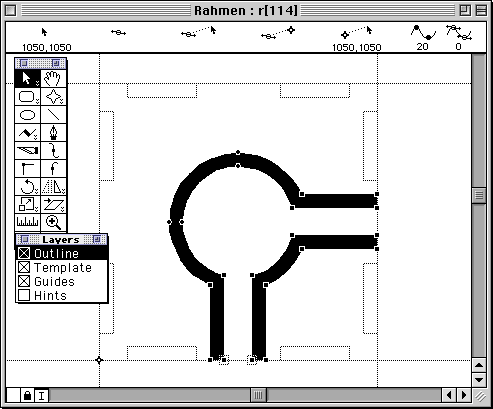Expand the Flip tool options arrow

tap(63, 191)
